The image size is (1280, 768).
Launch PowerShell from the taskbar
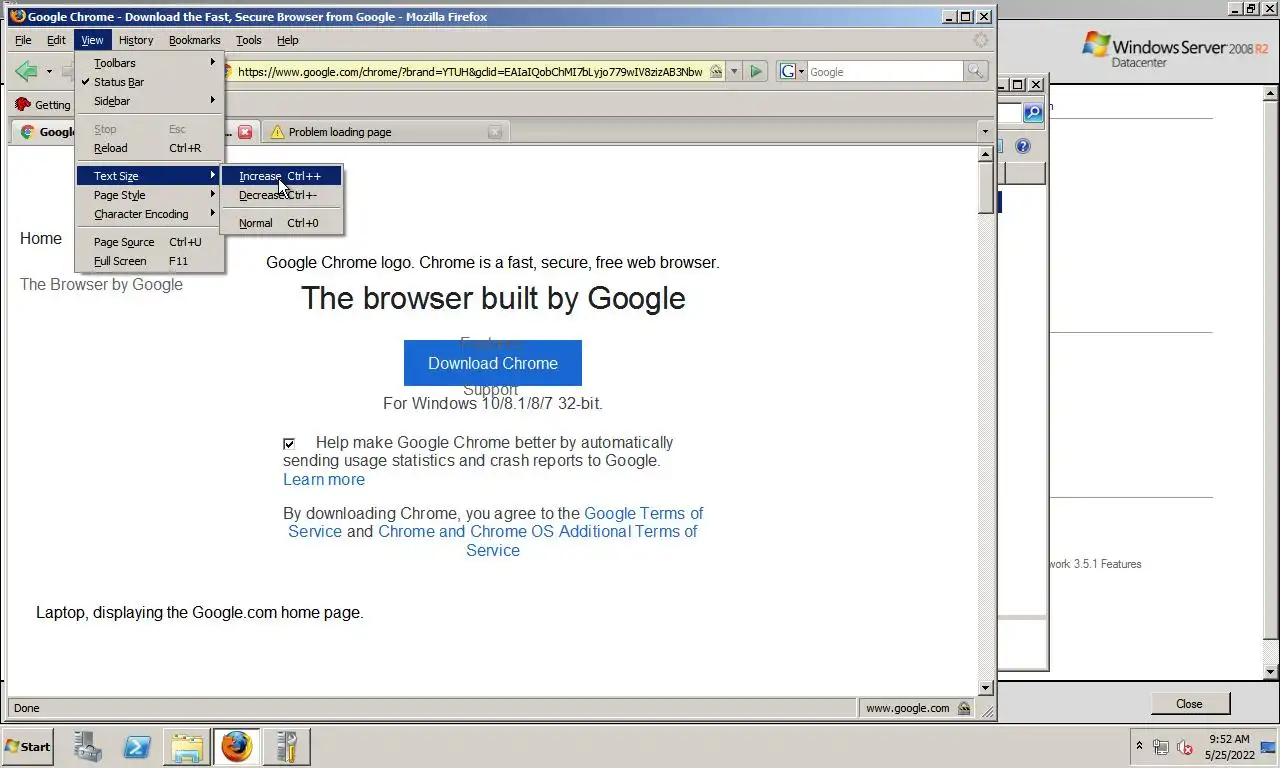pyautogui.click(x=137, y=747)
